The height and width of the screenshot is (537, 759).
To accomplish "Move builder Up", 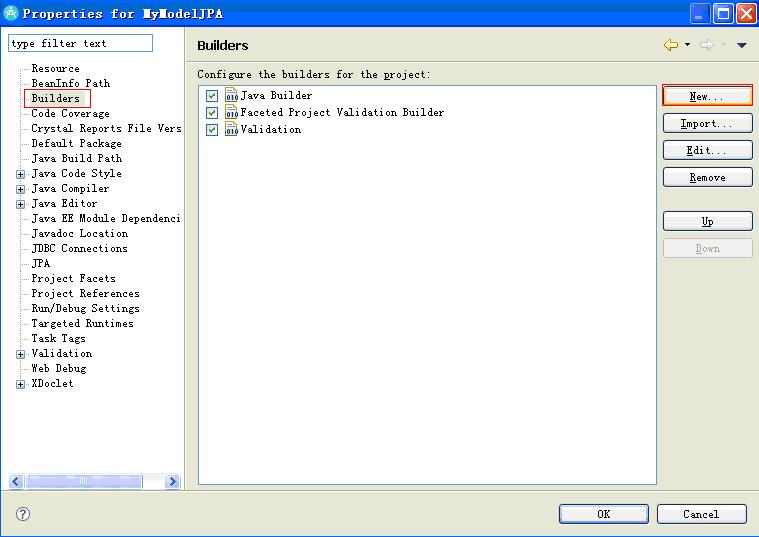I will pyautogui.click(x=707, y=221).
